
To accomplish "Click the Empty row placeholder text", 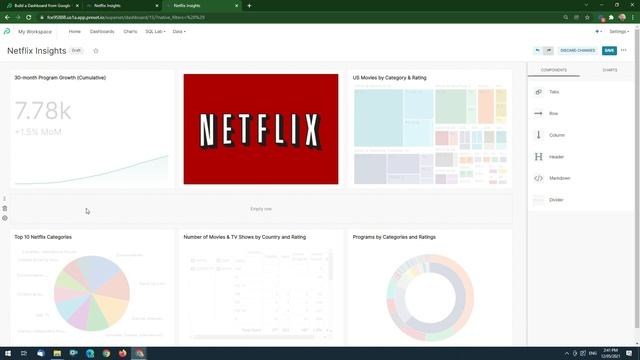I will pyautogui.click(x=261, y=209).
